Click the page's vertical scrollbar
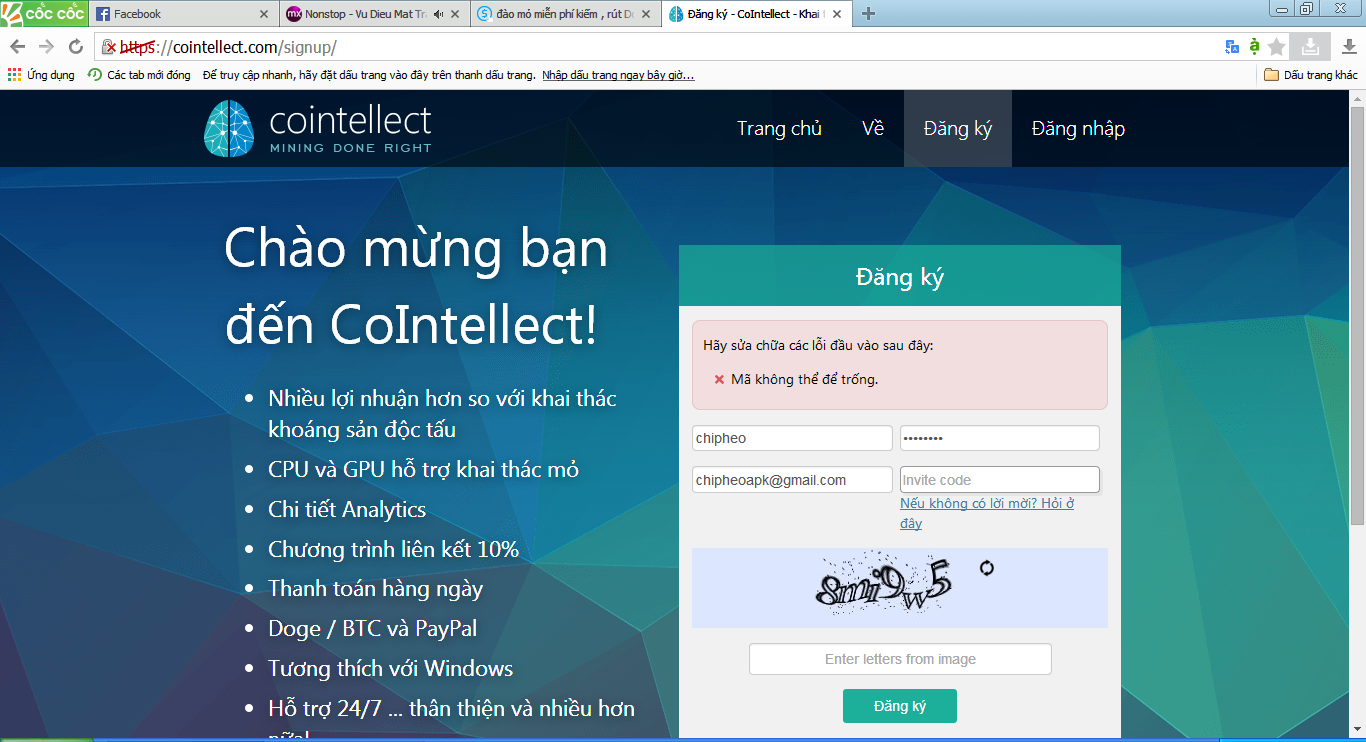 (1357, 315)
